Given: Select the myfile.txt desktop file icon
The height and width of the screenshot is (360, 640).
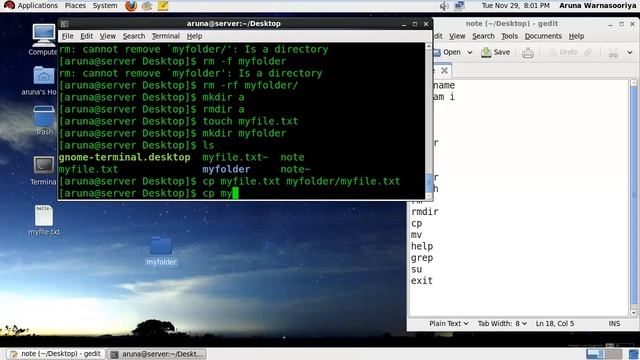Looking at the screenshot, I should coord(44,220).
